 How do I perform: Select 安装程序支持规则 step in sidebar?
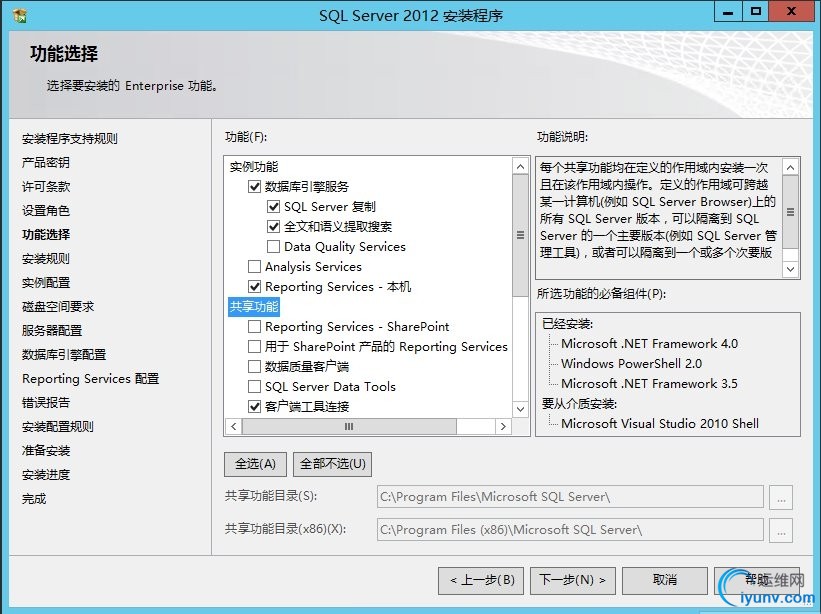[70, 139]
